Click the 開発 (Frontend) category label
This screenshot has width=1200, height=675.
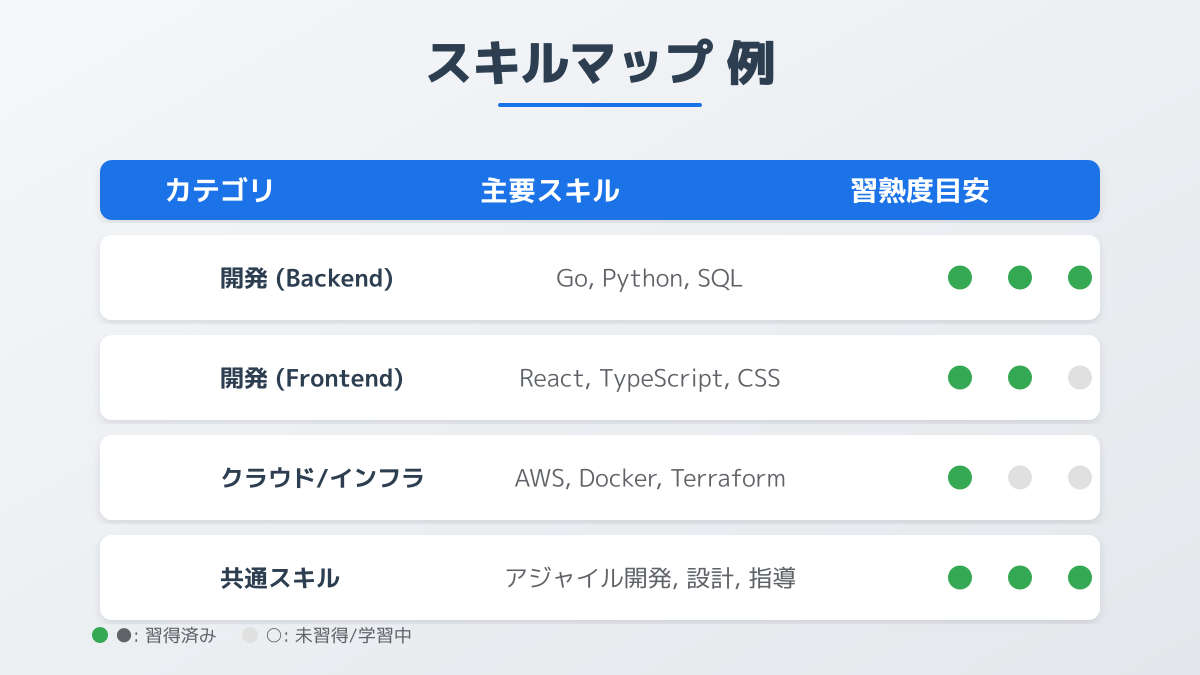(312, 378)
